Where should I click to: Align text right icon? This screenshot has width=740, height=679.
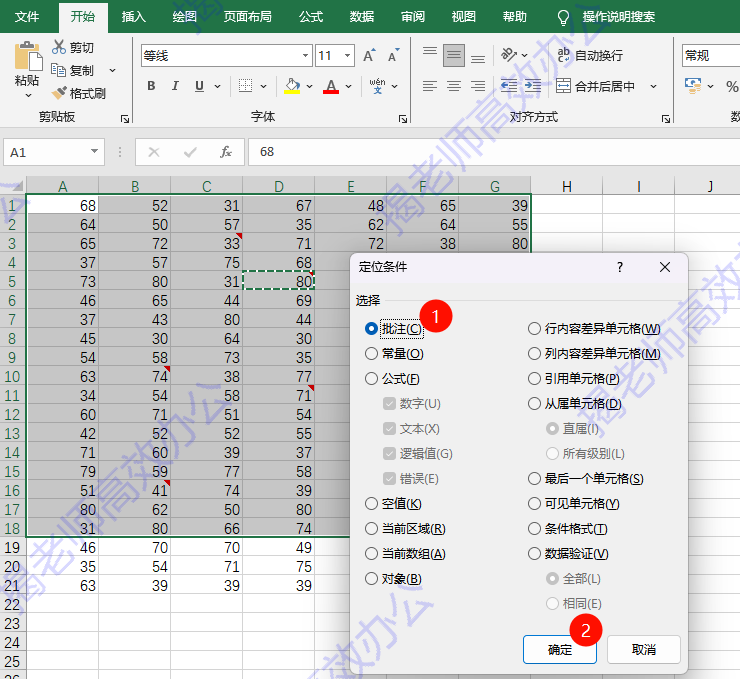tap(478, 86)
